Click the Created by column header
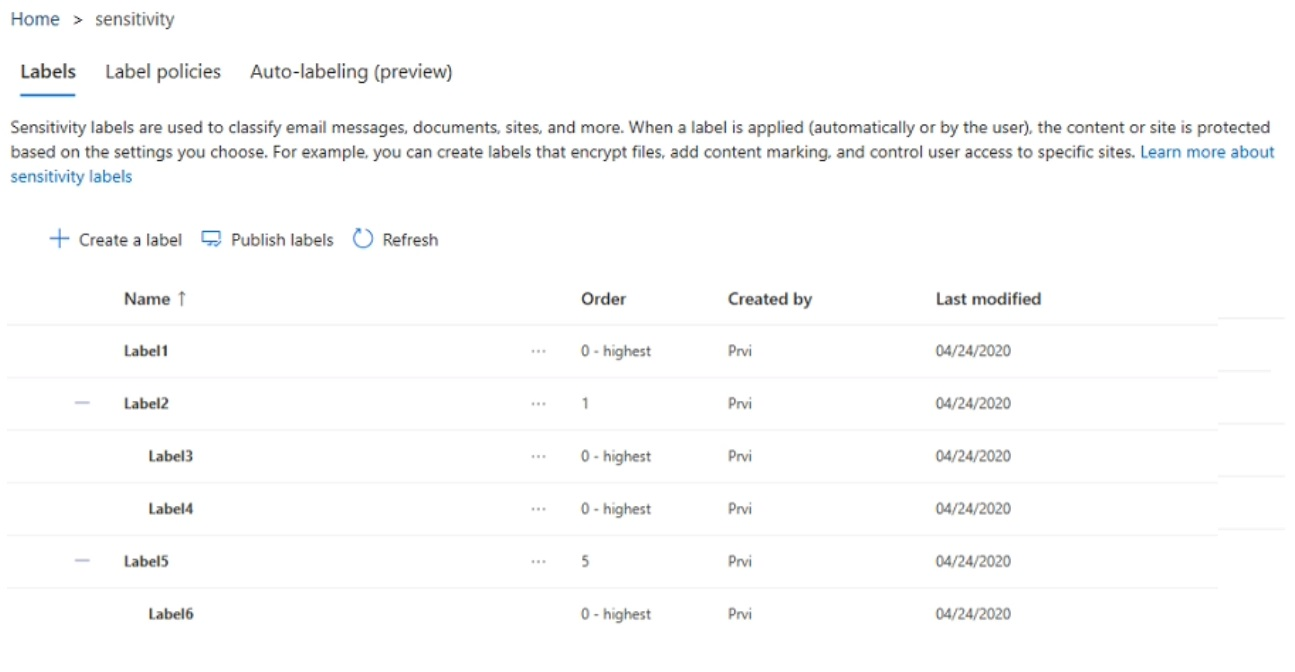Image resolution: width=1295 pixels, height=672 pixels. pyautogui.click(x=769, y=299)
